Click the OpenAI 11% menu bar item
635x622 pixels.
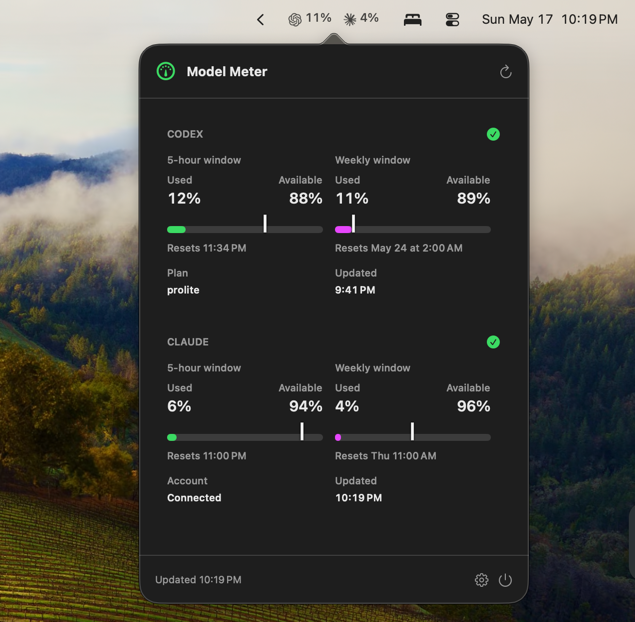pyautogui.click(x=309, y=19)
